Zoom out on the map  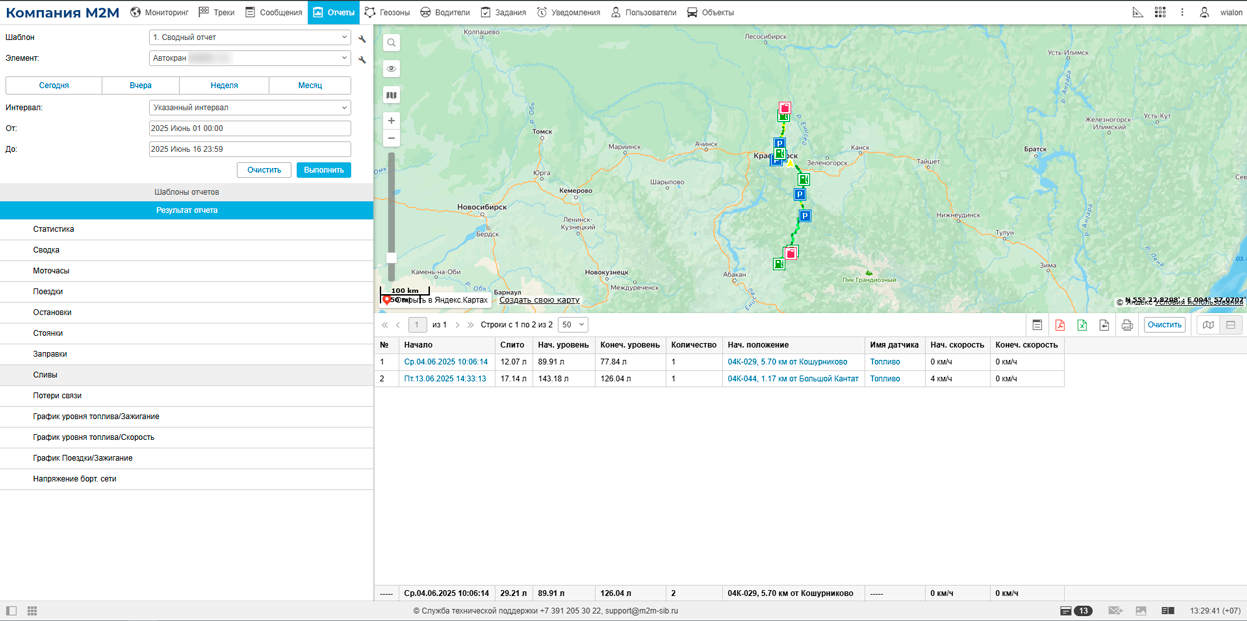click(391, 138)
